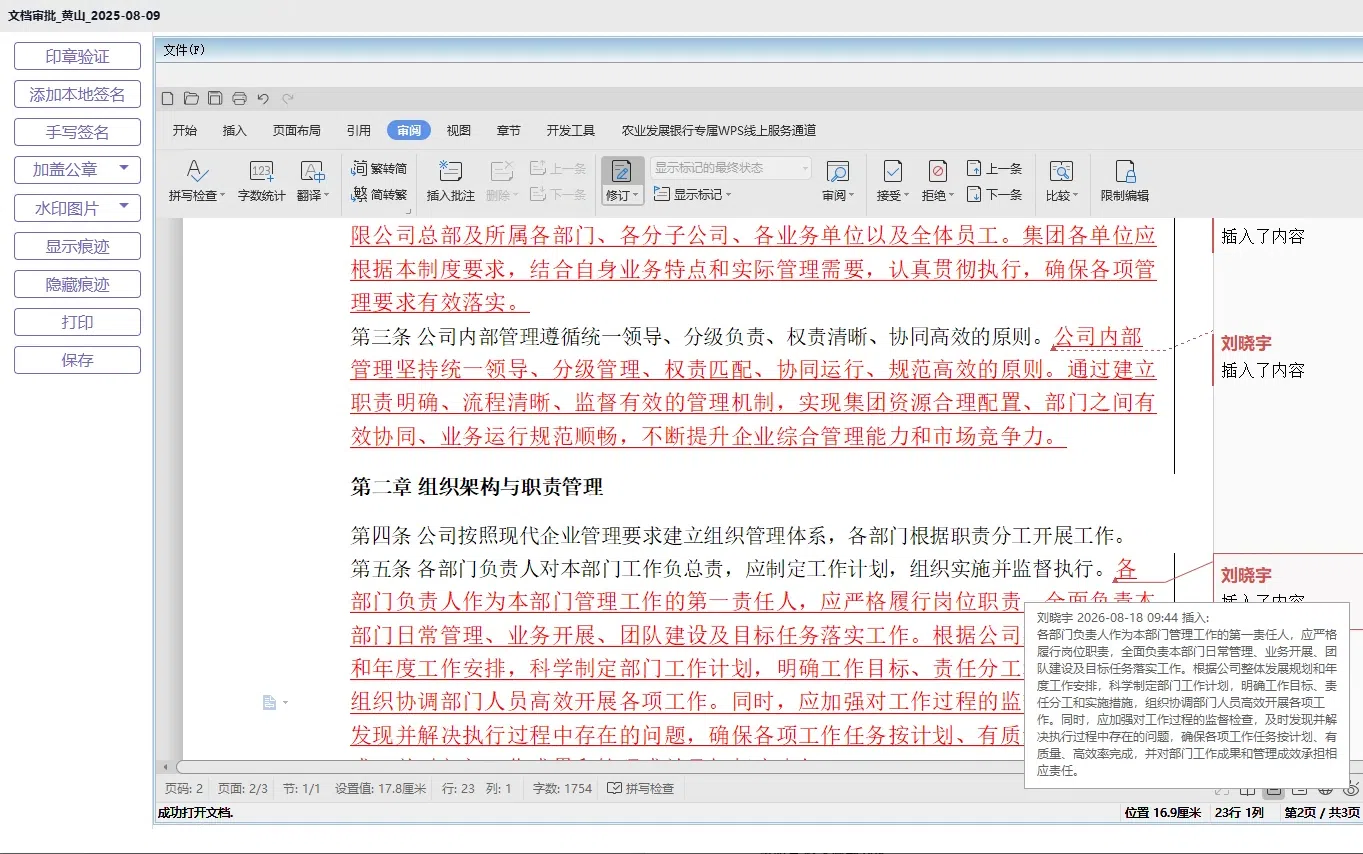Click the print icon in quick toolbar
Screen dimensions: 1363x854
coord(239,98)
